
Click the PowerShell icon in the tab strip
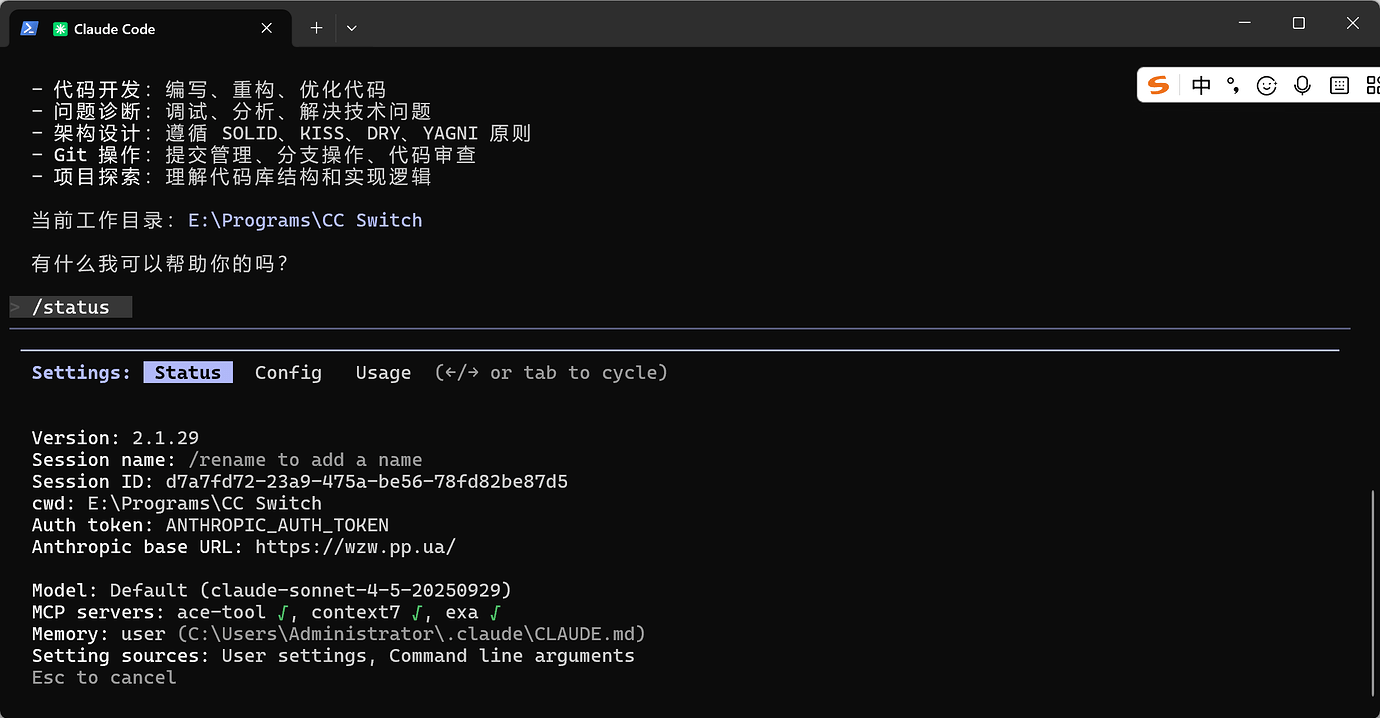coord(29,28)
